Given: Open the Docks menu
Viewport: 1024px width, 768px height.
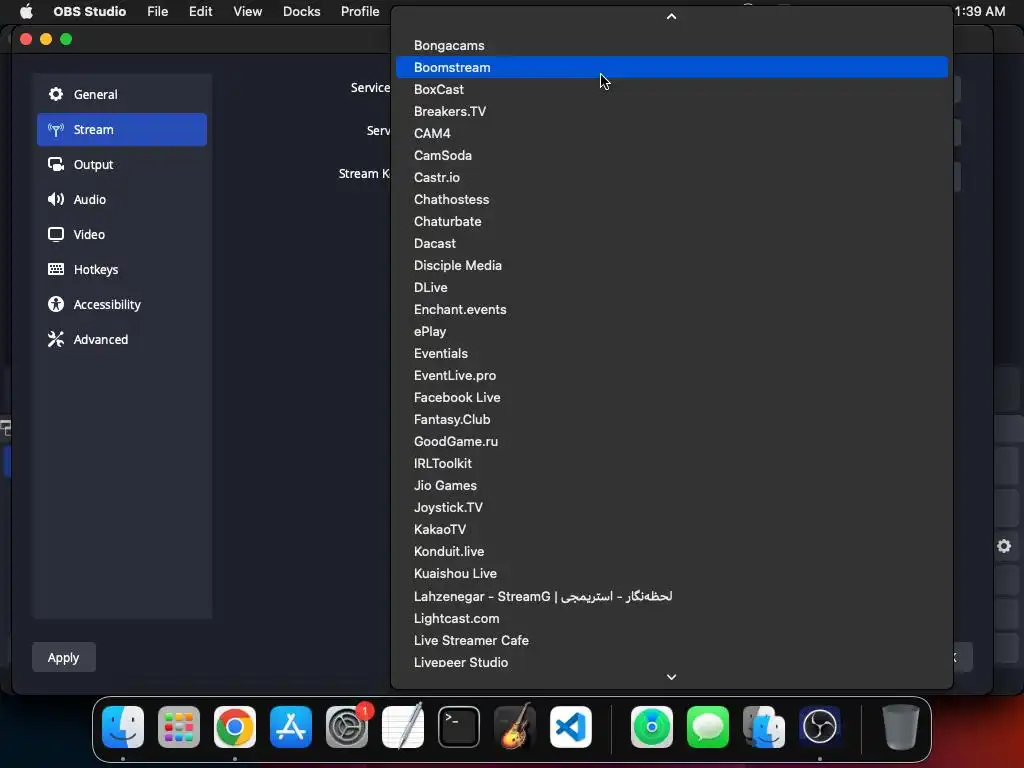Looking at the screenshot, I should (x=302, y=11).
